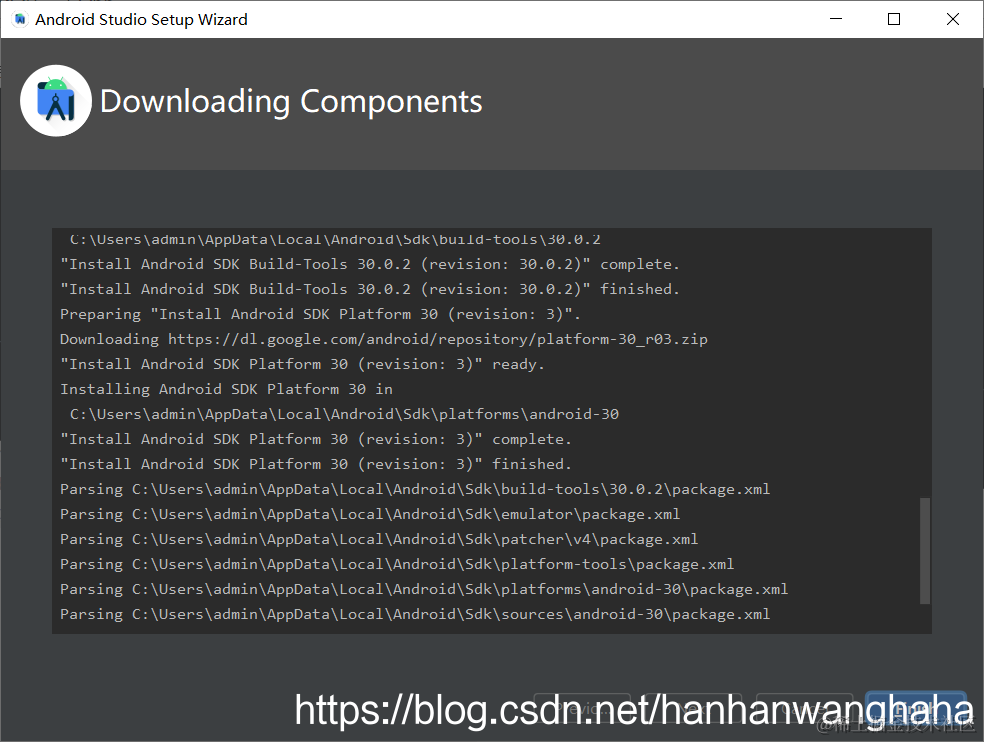Click the title bar Android Studio icon
The width and height of the screenshot is (984, 742).
(19, 19)
